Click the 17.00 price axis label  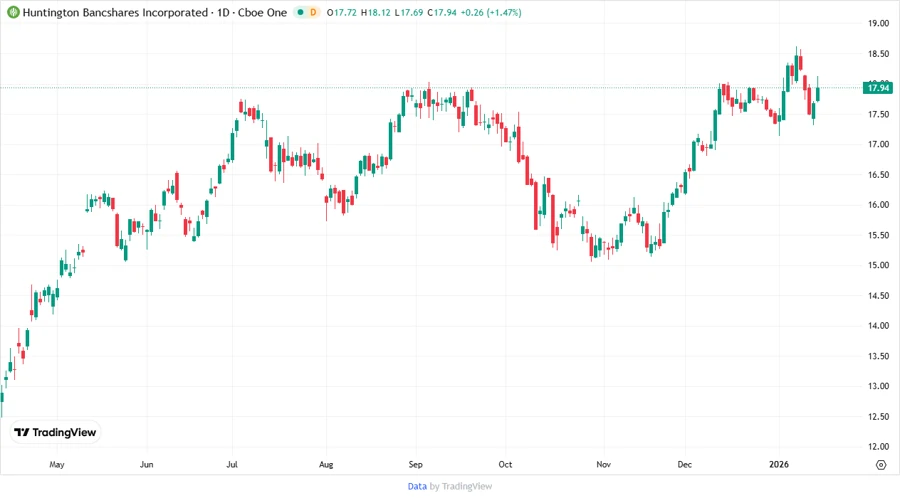(x=878, y=145)
